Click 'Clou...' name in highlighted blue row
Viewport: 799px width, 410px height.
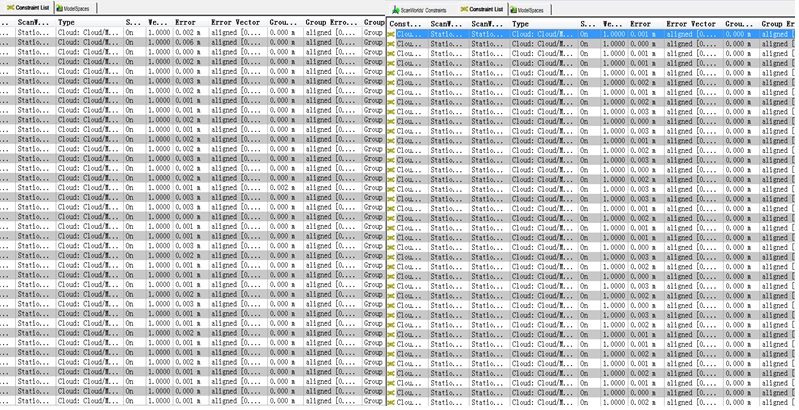(x=409, y=34)
